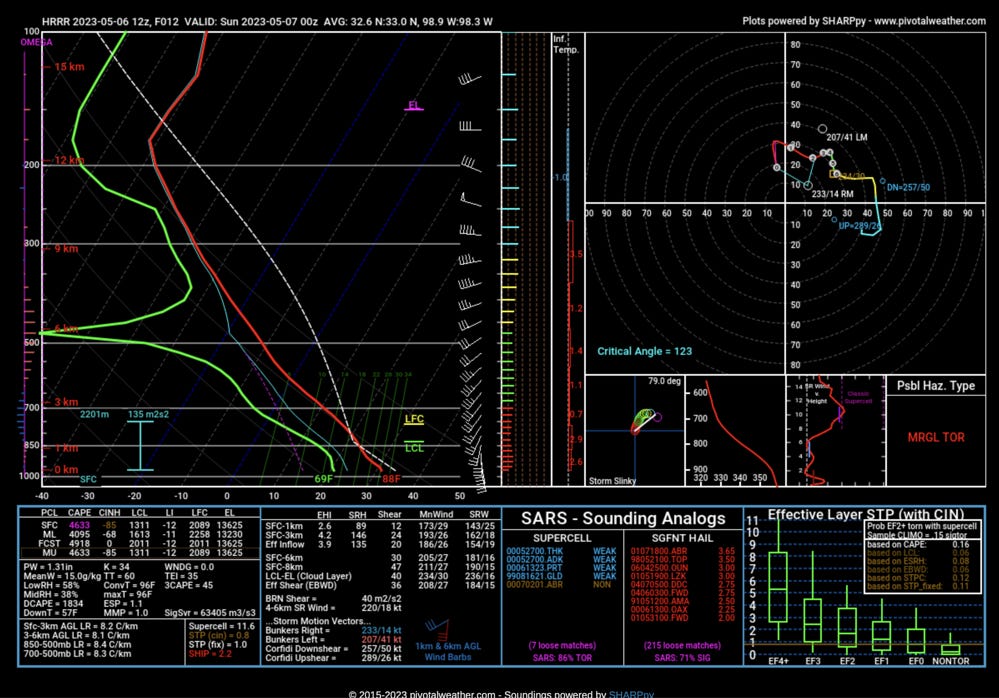Screen dimensions: 999x698
Task: Click '(7 loose matches)' under supercell
Action: coord(562,645)
